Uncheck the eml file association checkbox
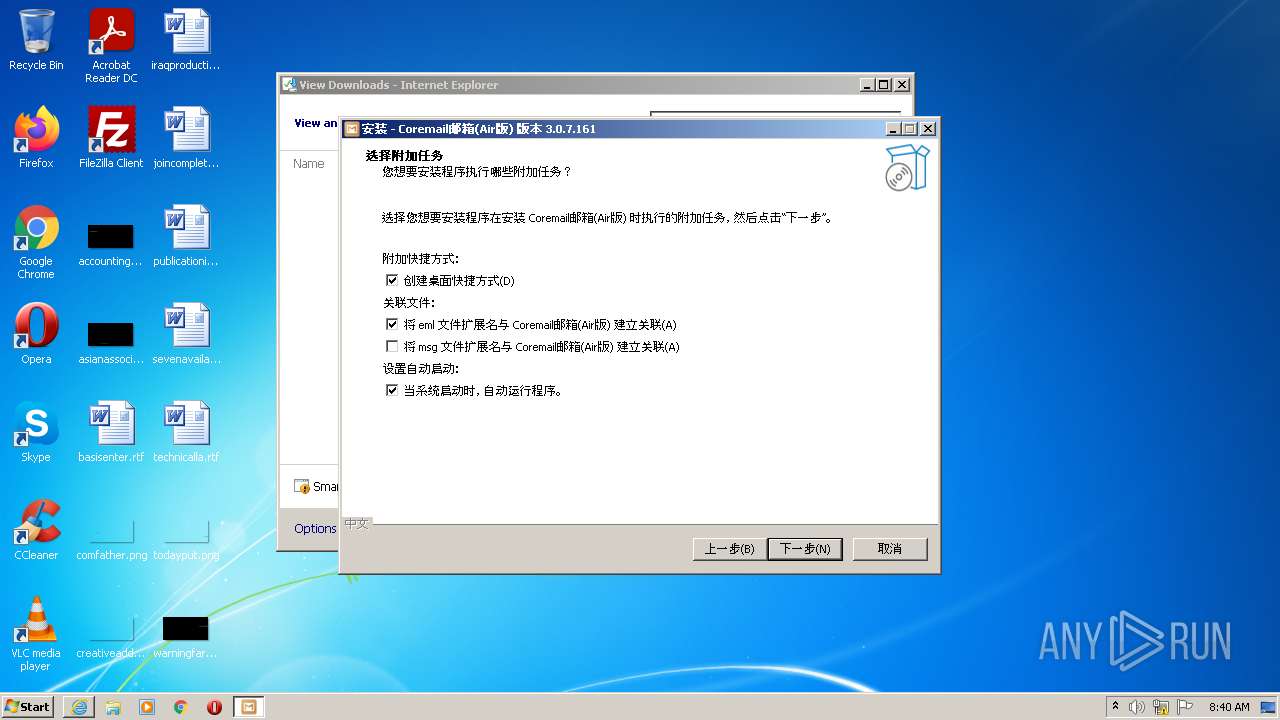The image size is (1280, 720). [392, 325]
